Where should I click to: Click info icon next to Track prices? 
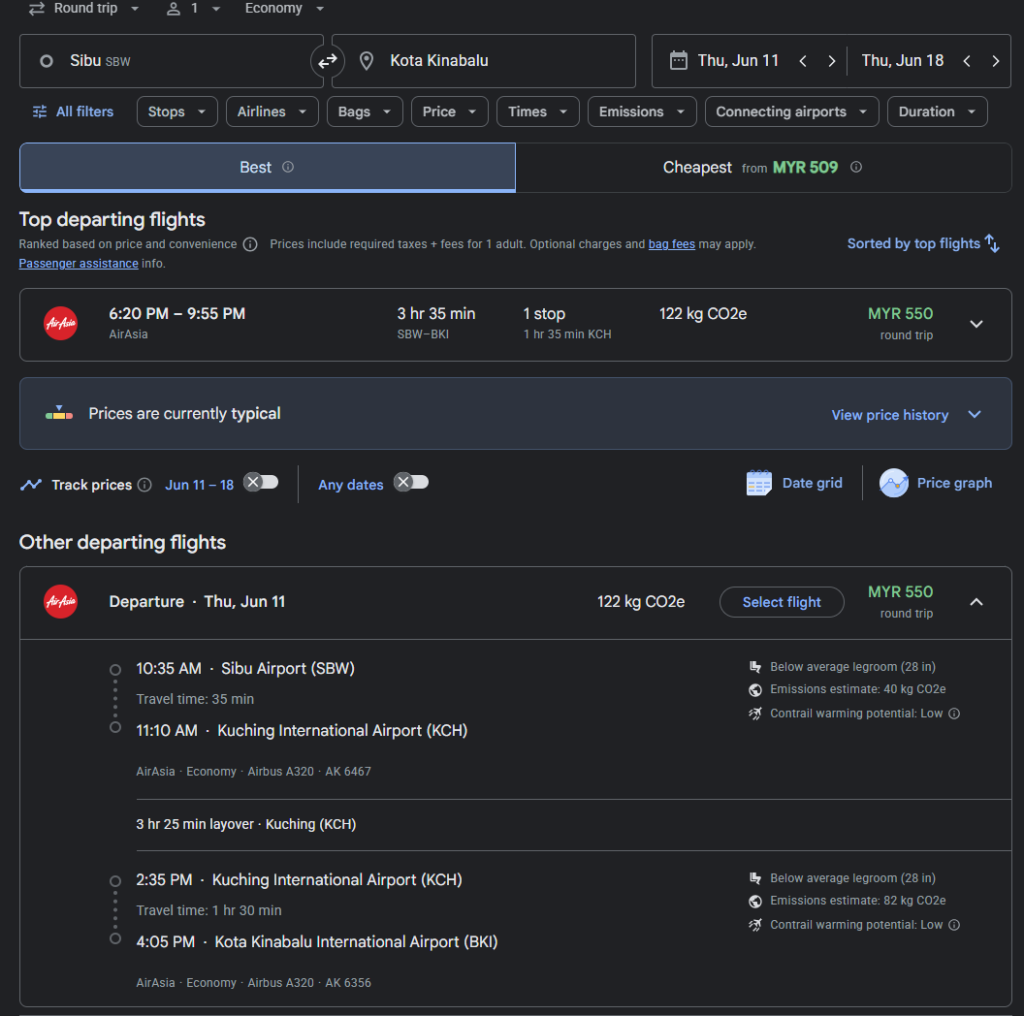pos(145,485)
